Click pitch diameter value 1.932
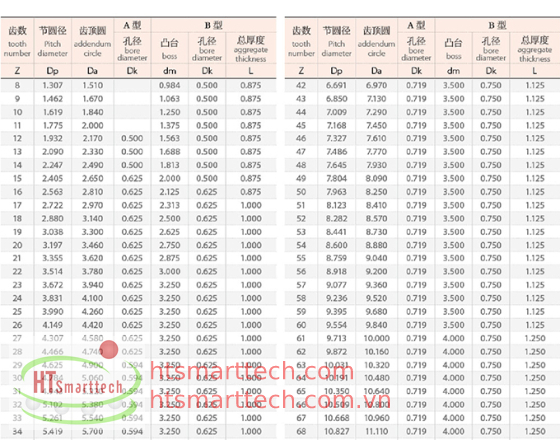Viewport: 560px width, 440px height. 52,139
